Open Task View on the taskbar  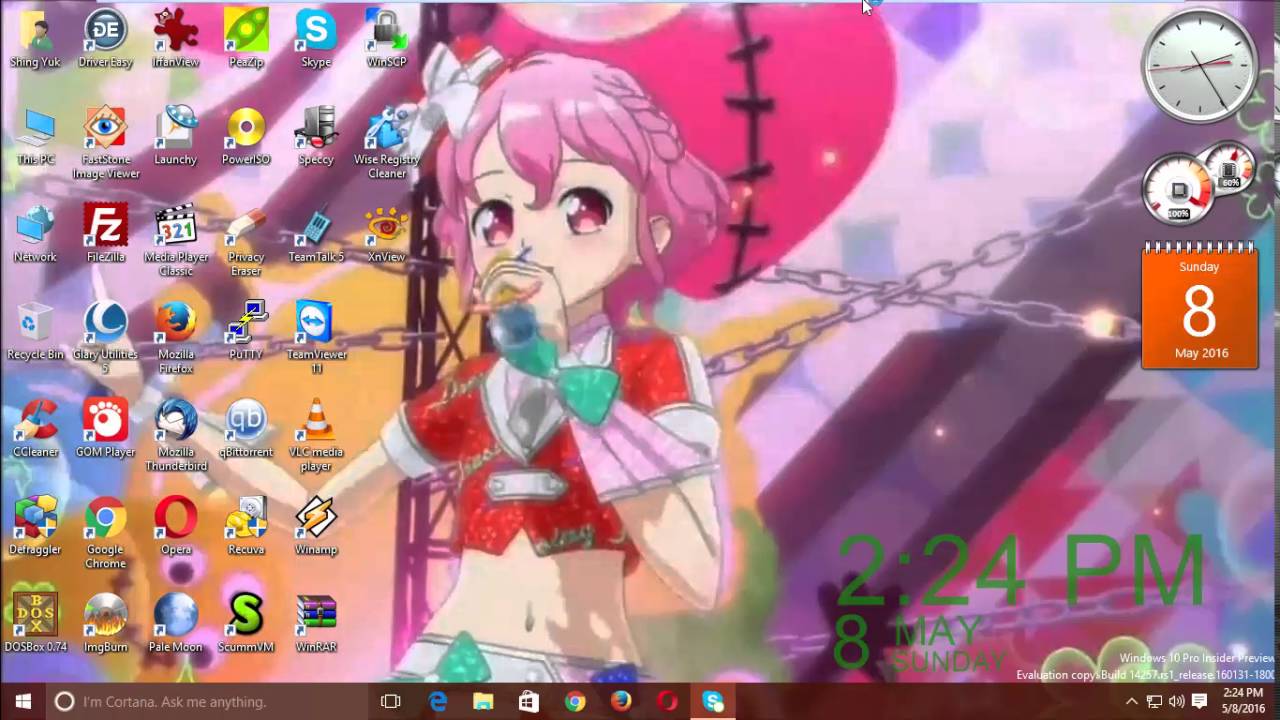tap(391, 701)
